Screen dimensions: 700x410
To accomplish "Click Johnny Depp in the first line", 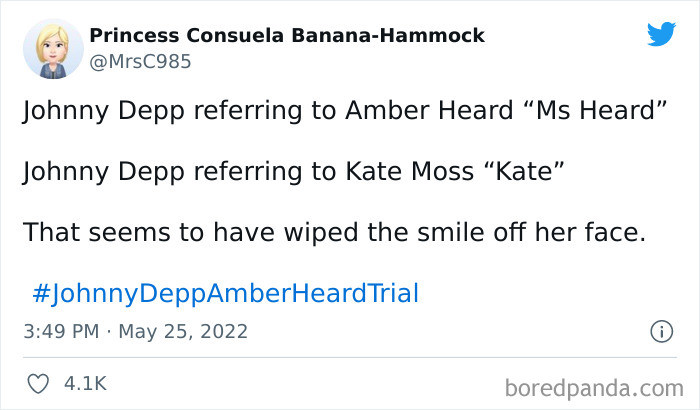I will tap(104, 111).
